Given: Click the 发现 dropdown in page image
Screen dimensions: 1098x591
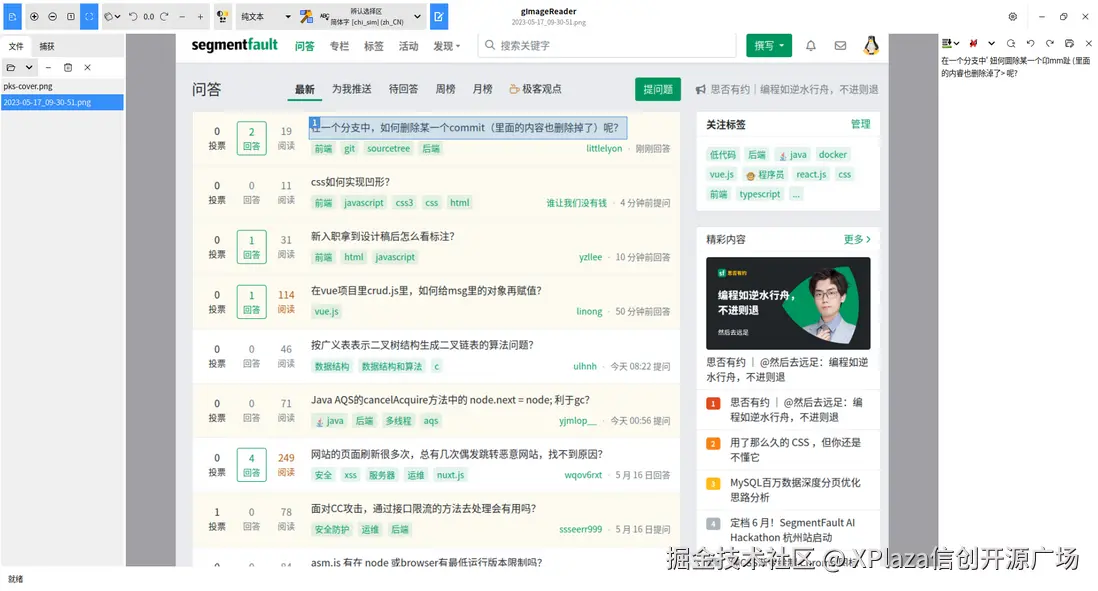Looking at the screenshot, I should tap(447, 46).
